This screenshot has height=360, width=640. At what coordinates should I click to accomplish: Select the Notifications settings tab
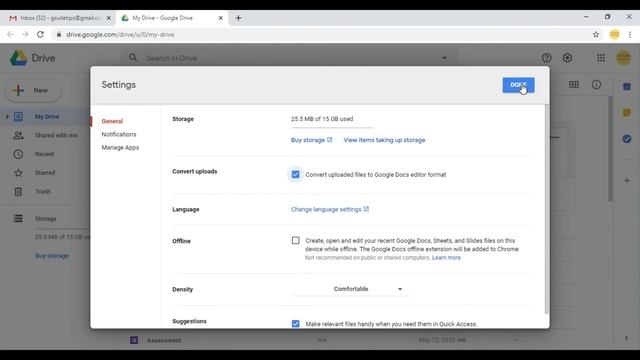tap(119, 134)
